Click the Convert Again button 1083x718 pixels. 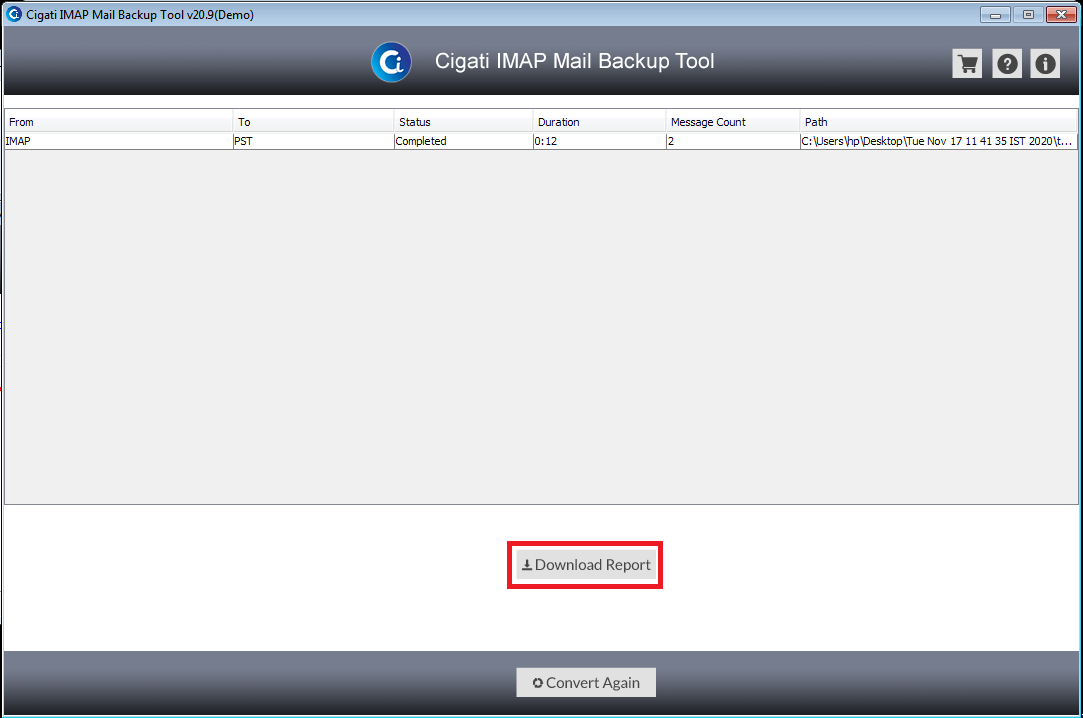coord(586,682)
